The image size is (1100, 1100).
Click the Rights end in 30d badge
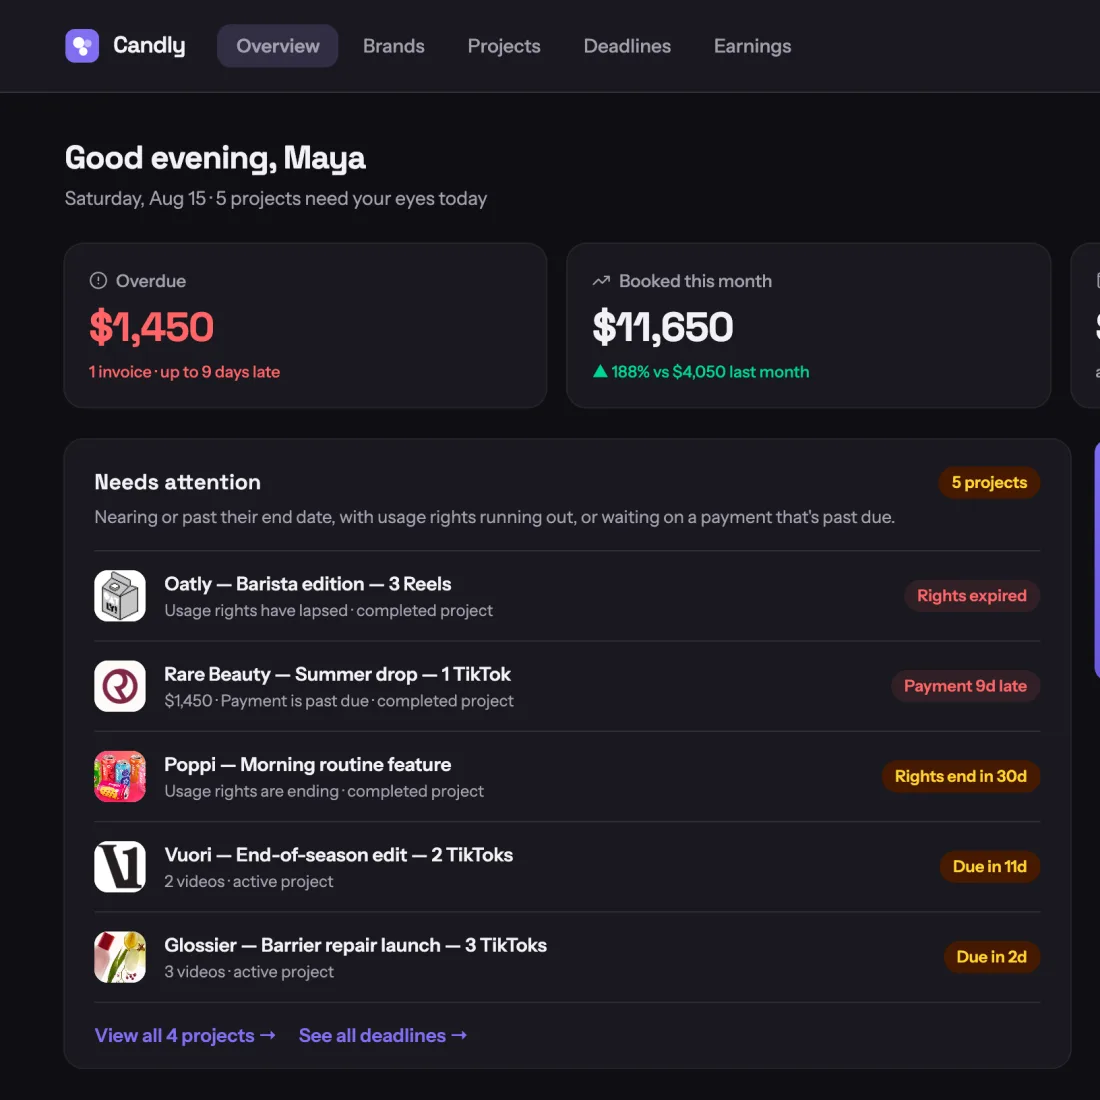(x=960, y=777)
